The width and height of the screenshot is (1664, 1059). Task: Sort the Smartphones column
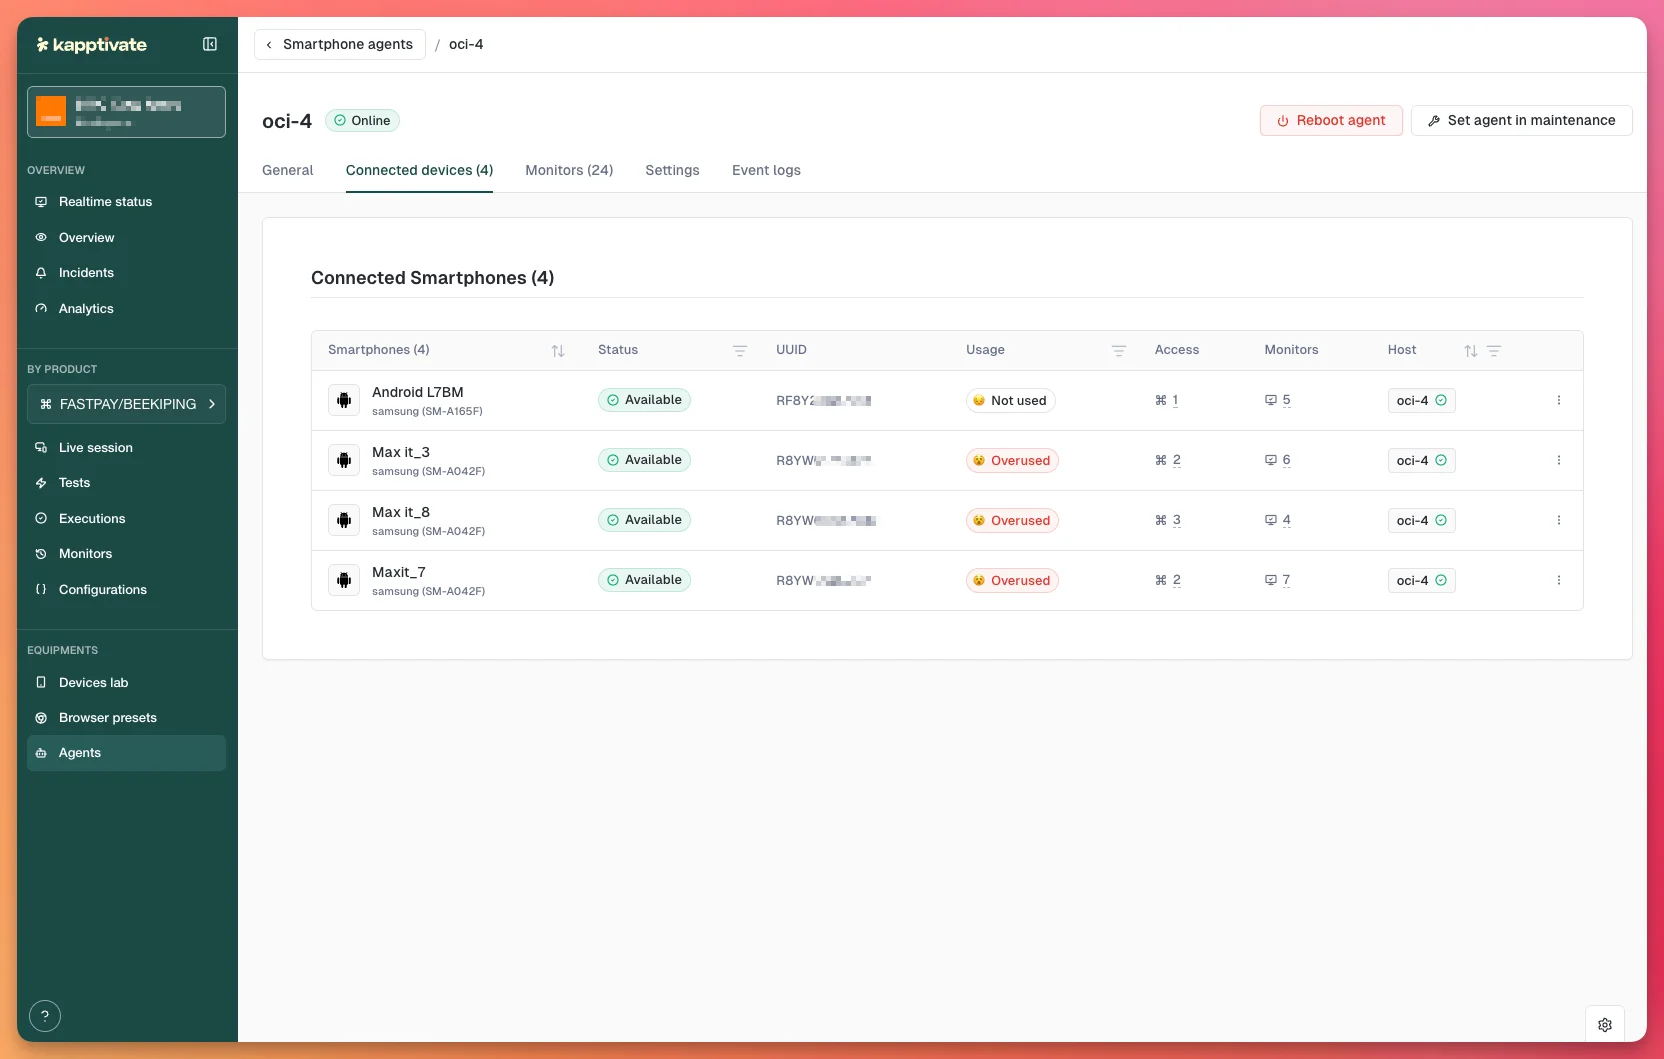click(558, 351)
